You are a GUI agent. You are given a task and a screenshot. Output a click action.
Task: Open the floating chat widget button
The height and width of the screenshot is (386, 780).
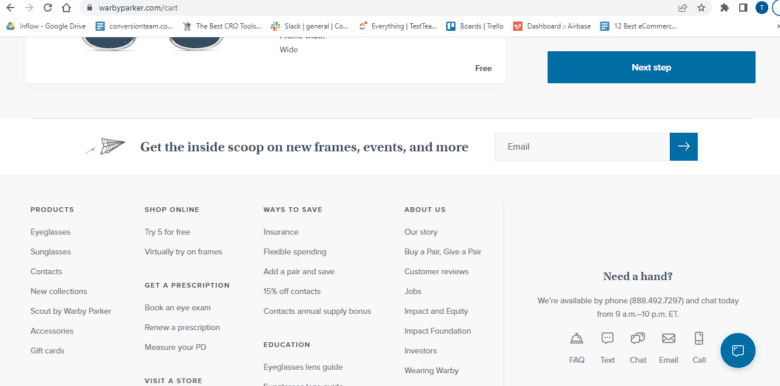(x=738, y=351)
